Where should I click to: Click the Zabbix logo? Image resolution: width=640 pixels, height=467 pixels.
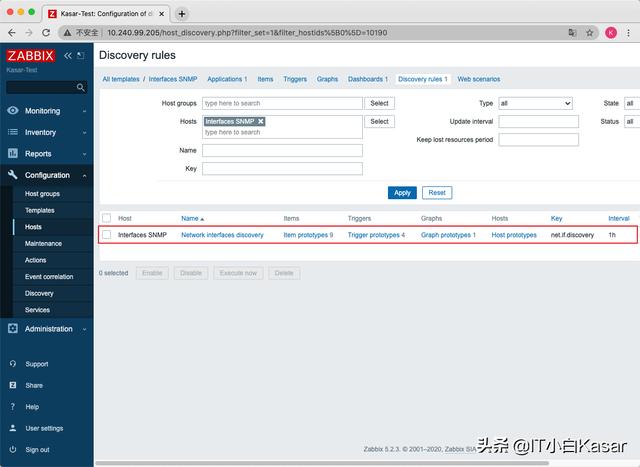click(31, 56)
